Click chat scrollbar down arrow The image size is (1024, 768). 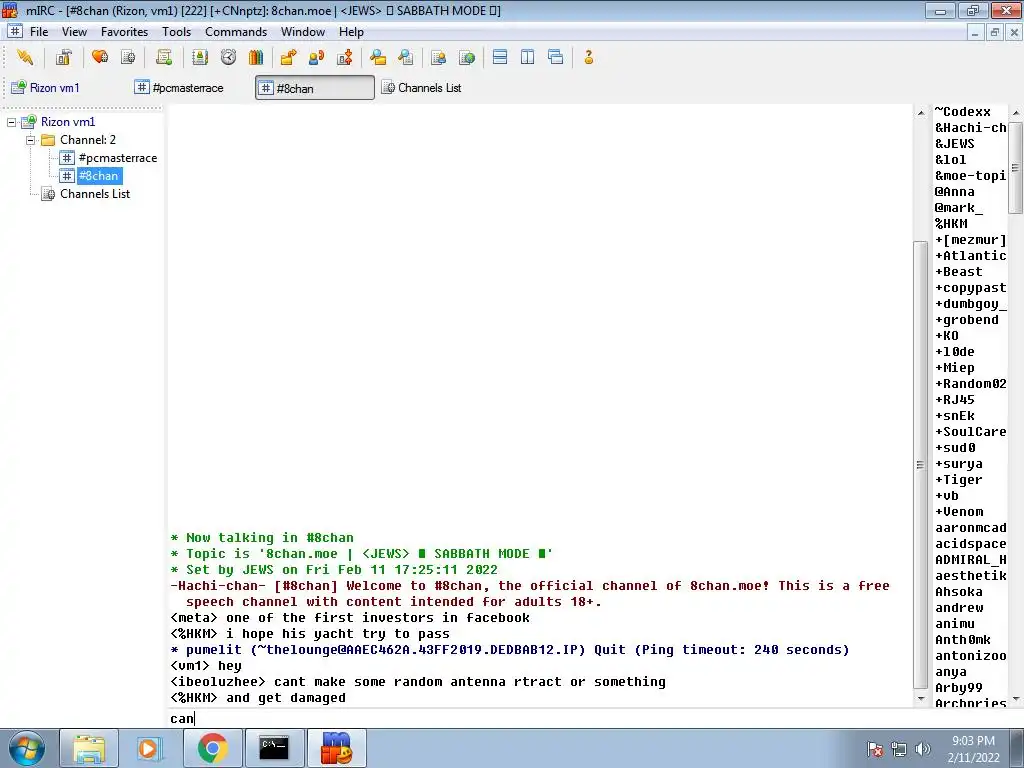point(920,699)
